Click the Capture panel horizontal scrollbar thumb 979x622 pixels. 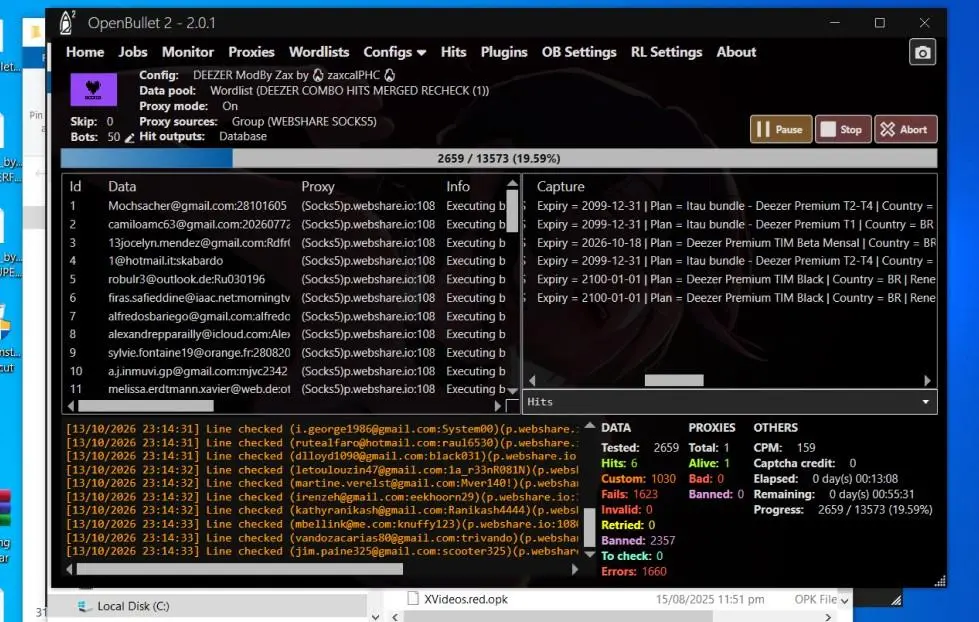click(x=674, y=380)
